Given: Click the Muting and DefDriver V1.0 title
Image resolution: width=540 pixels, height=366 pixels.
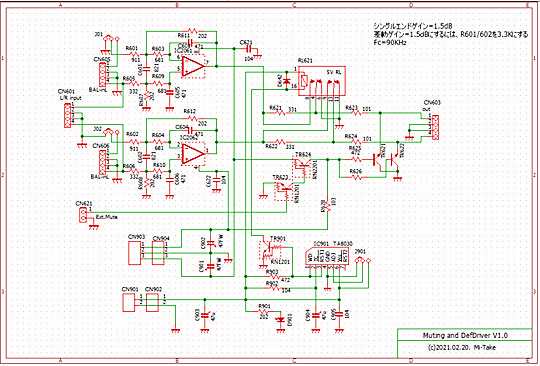Looking at the screenshot, I should click(465, 335).
